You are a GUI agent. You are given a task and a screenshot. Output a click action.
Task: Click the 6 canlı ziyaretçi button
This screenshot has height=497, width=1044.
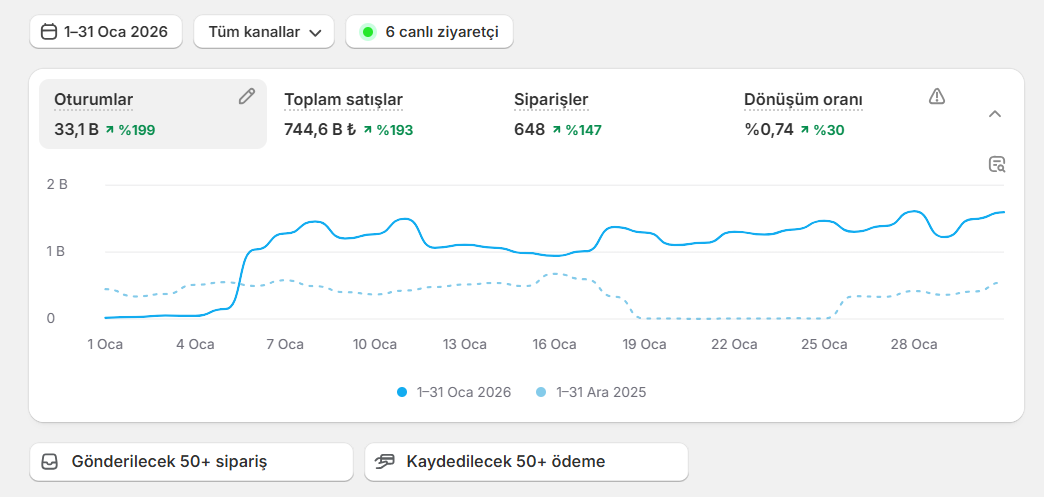[x=429, y=32]
